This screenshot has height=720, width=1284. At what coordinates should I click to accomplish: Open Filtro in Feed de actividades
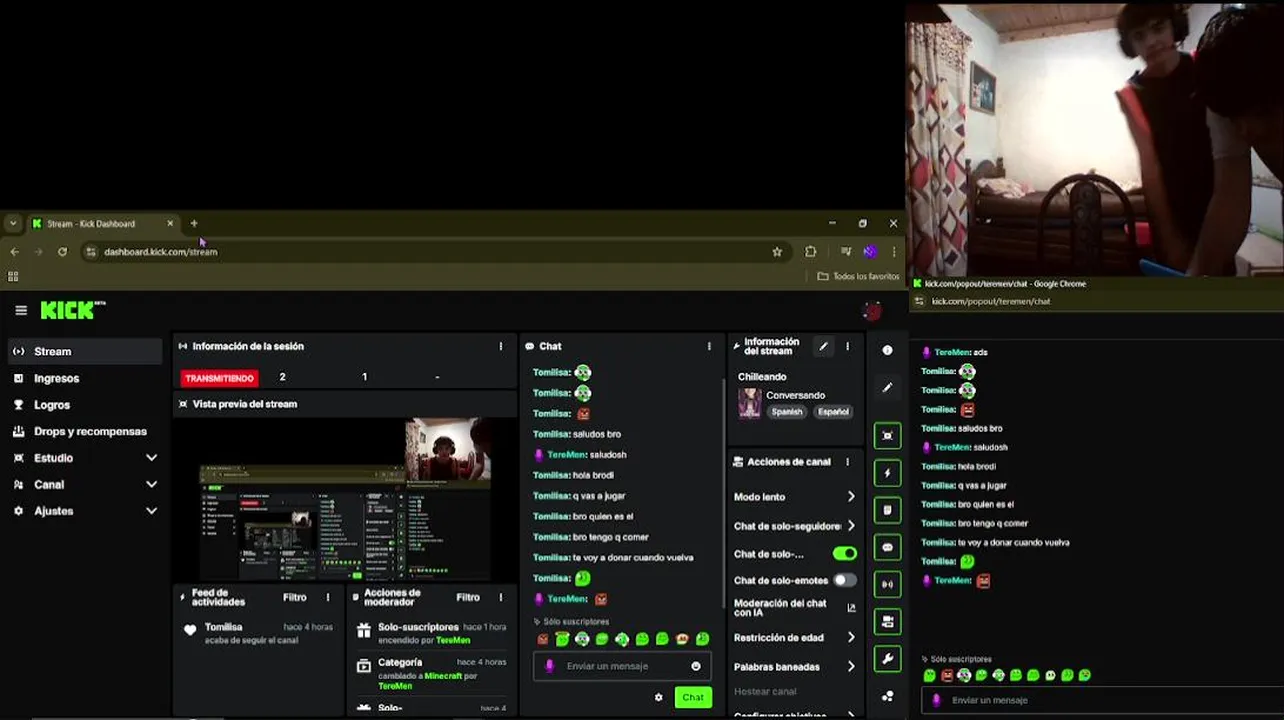point(294,597)
